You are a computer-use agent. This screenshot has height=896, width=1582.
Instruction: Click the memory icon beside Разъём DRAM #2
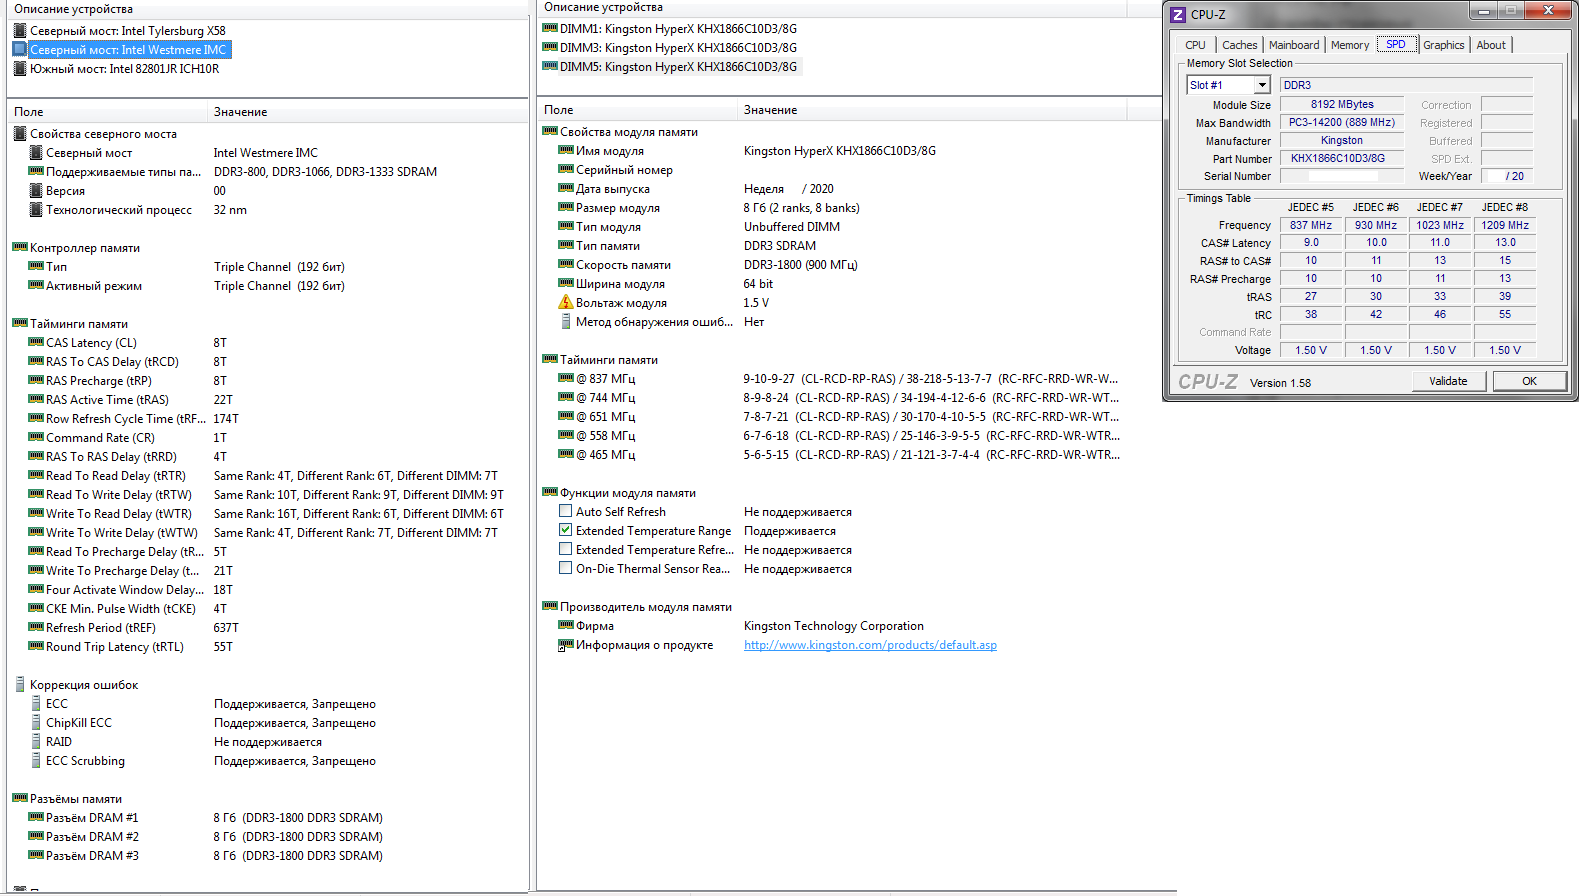click(36, 837)
